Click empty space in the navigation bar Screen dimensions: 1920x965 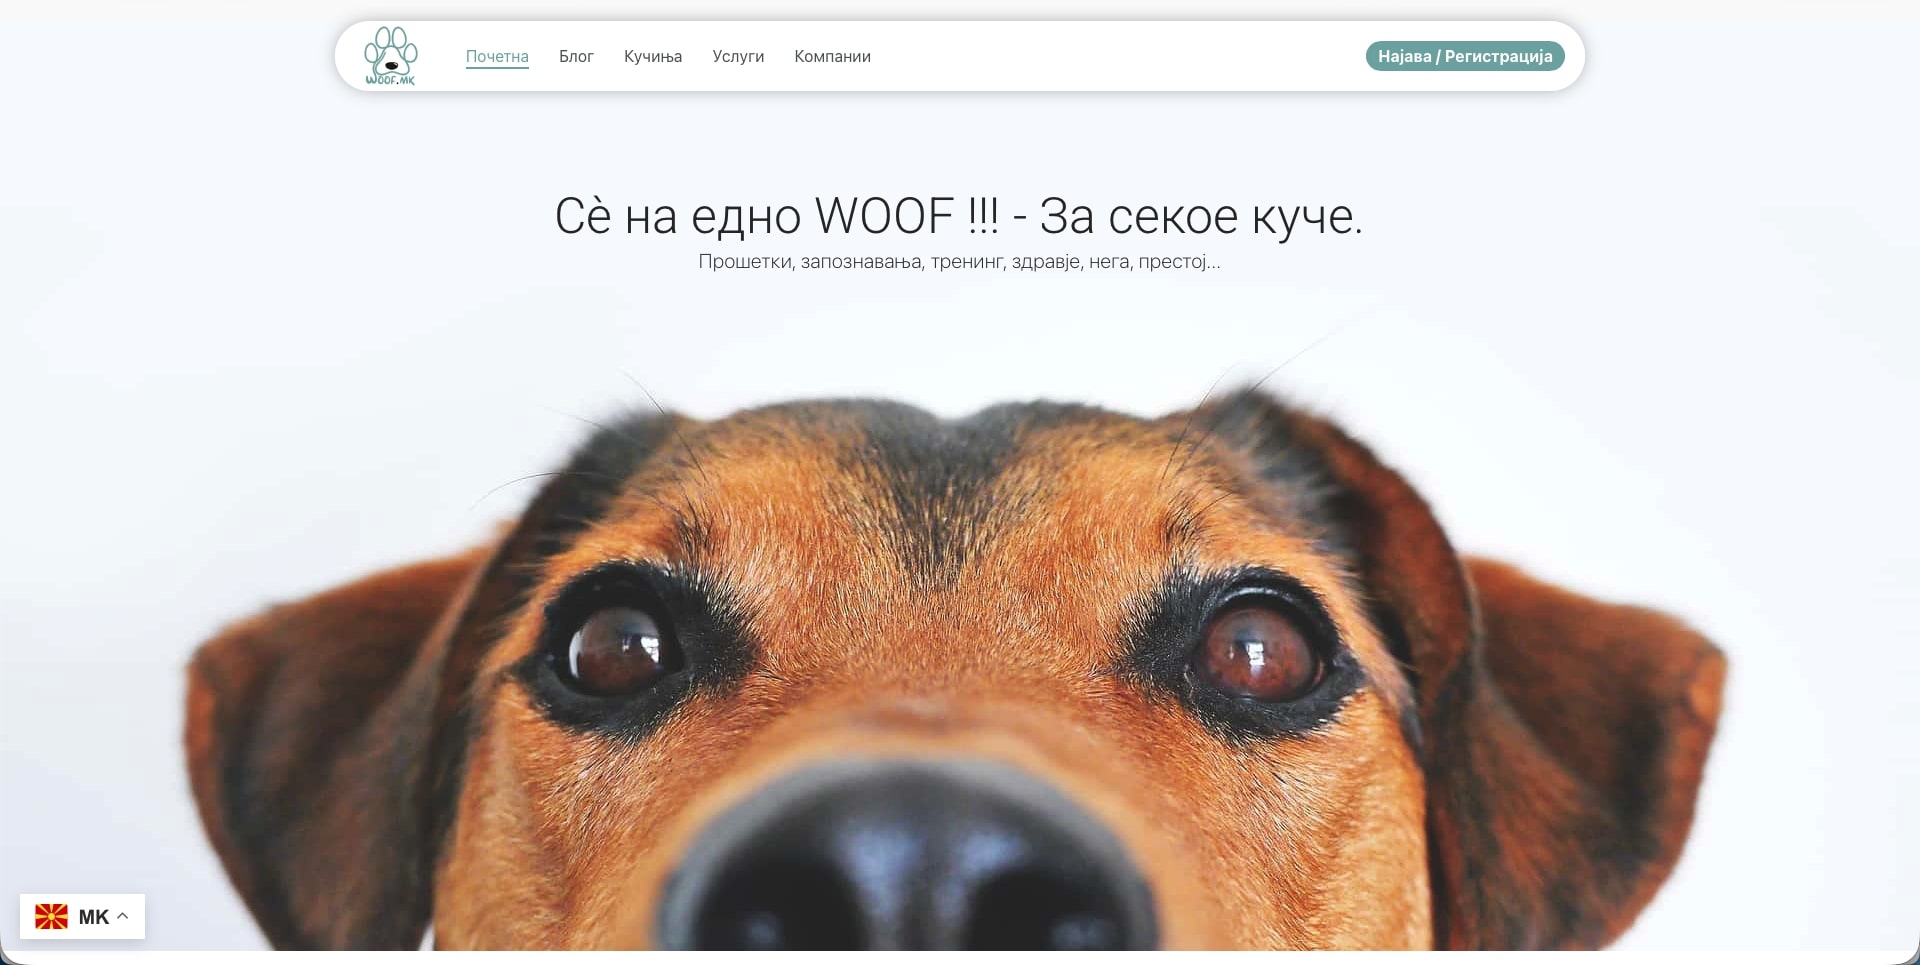click(x=1100, y=56)
